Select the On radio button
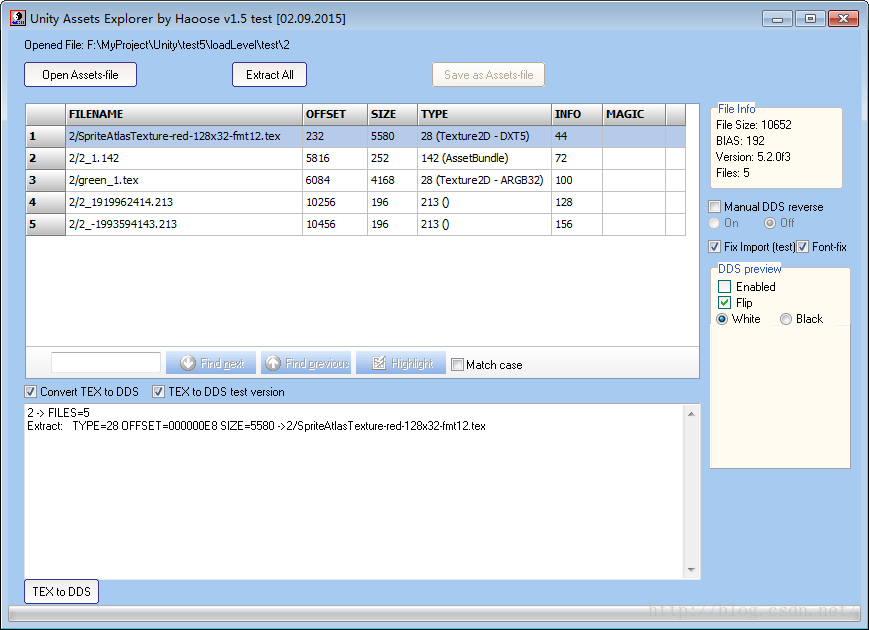This screenshot has height=630, width=869. (x=714, y=223)
